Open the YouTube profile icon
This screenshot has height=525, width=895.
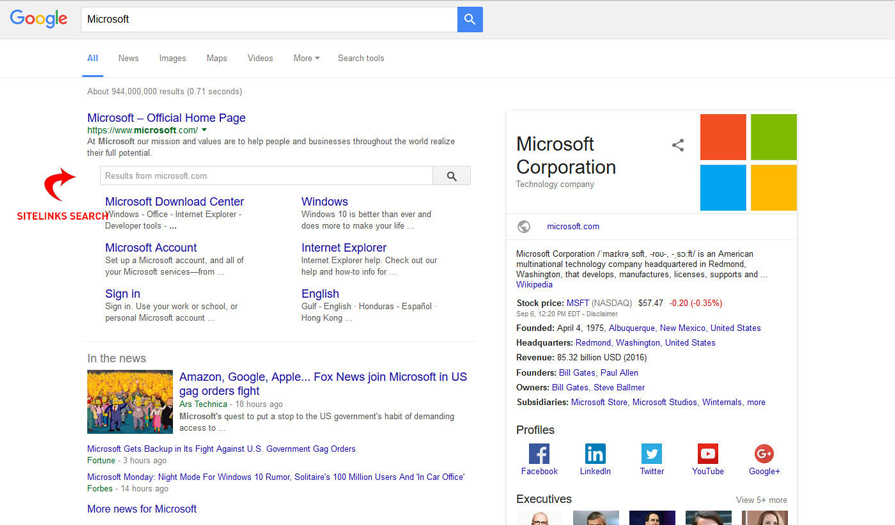point(708,454)
